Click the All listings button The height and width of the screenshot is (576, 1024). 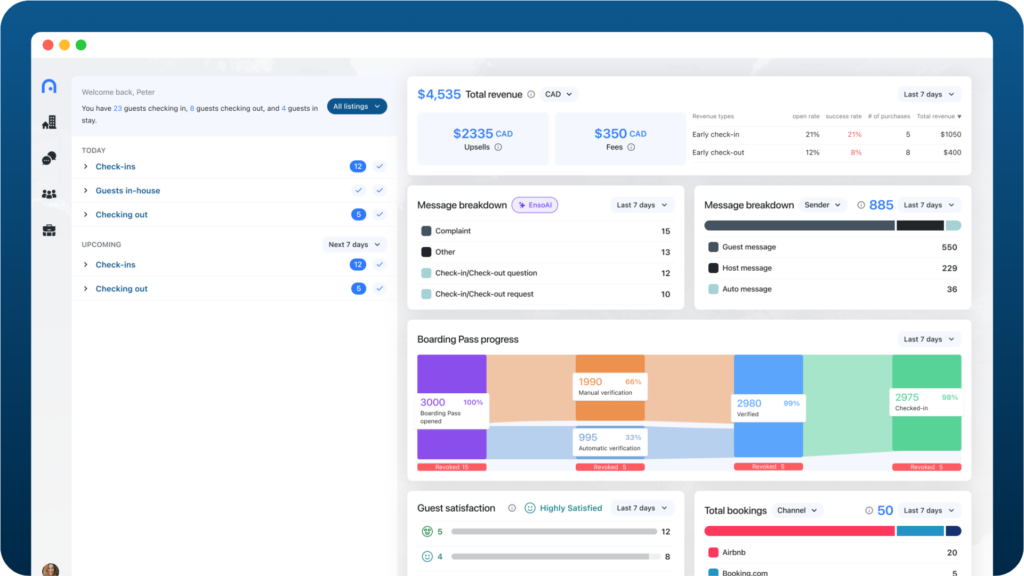[x=356, y=105]
